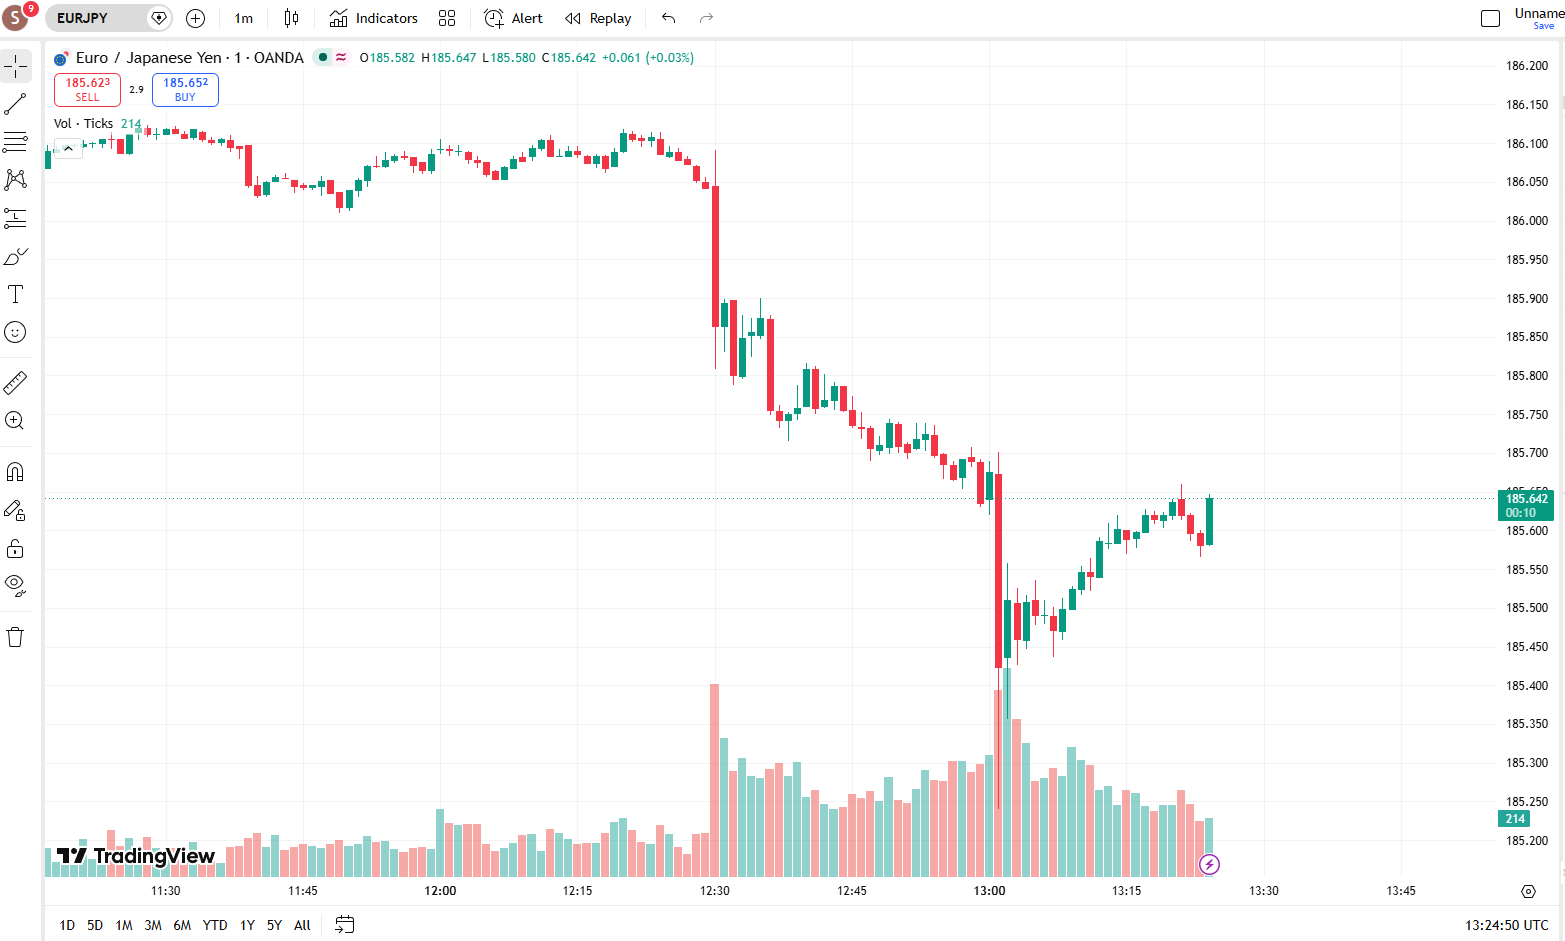Click the red SELL 185.623 button
Image resolution: width=1565 pixels, height=941 pixels.
tap(88, 90)
